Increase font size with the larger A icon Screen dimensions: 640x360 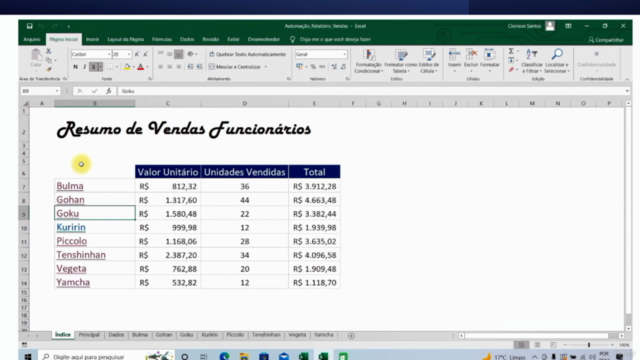137,54
